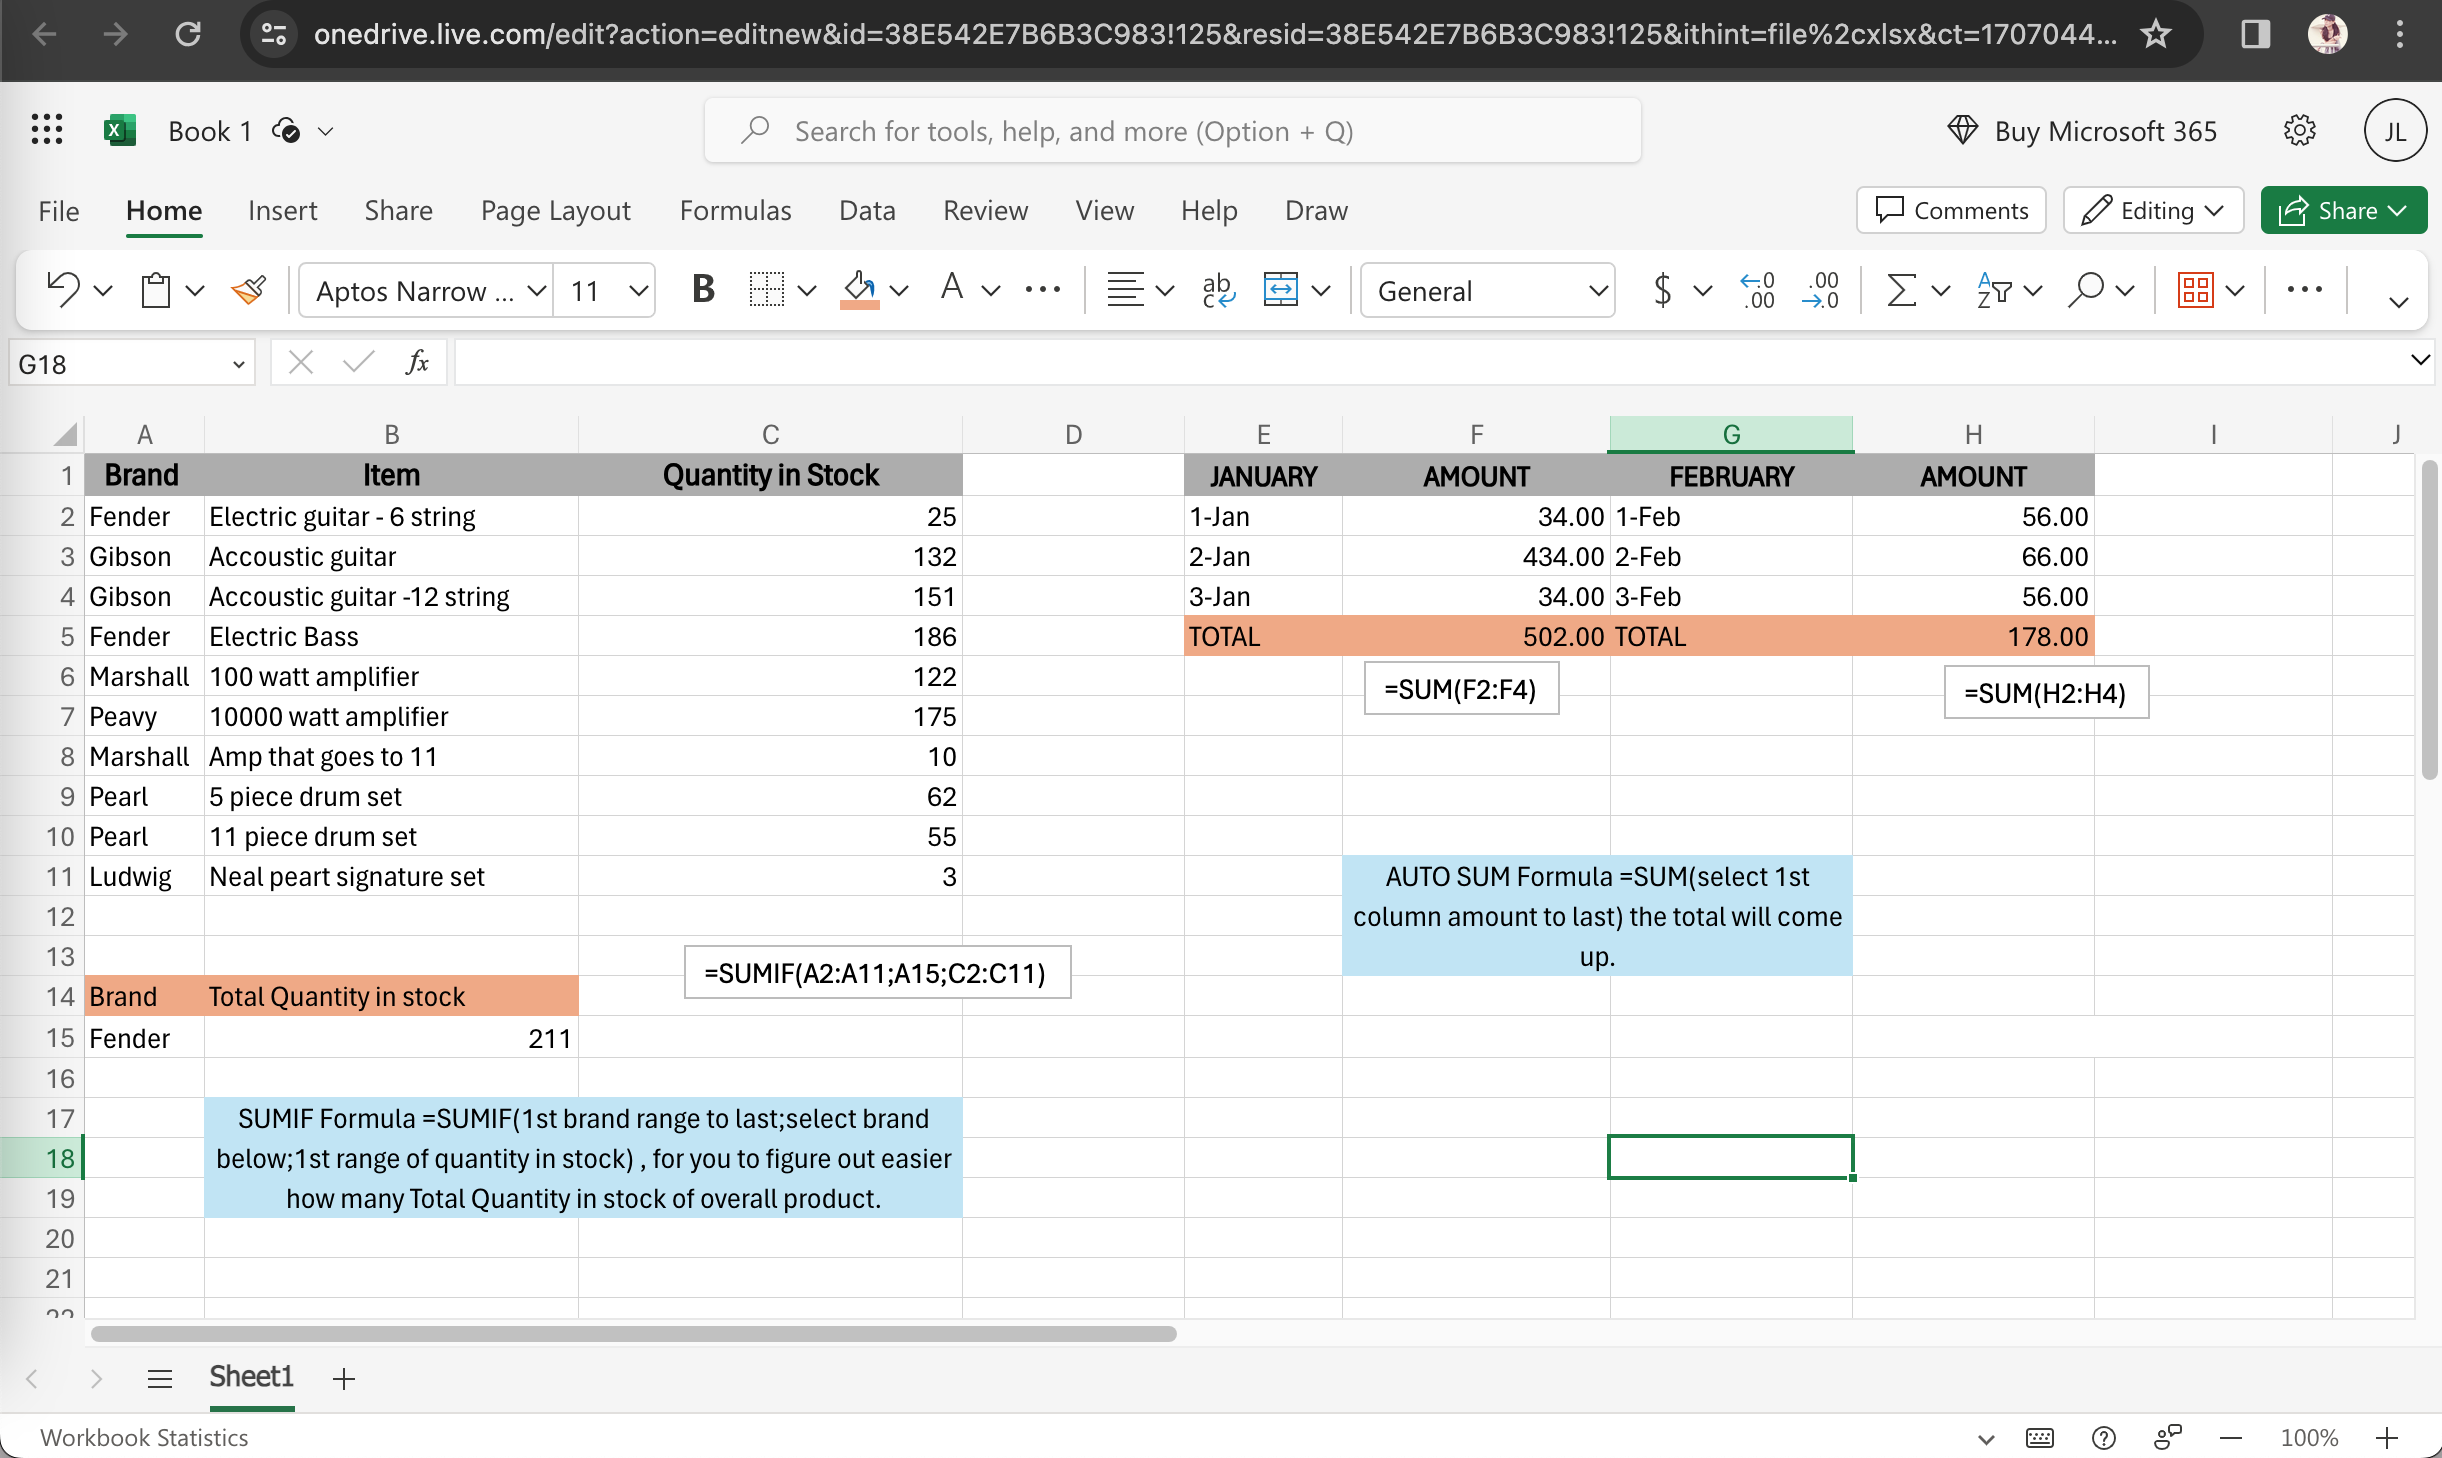Open the Editing mode dropdown

(x=2154, y=210)
